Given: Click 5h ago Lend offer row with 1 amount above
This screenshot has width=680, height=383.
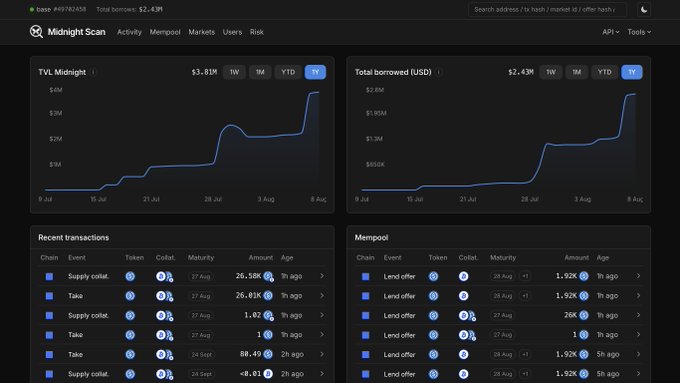Looking at the screenshot, I should click(x=499, y=354).
